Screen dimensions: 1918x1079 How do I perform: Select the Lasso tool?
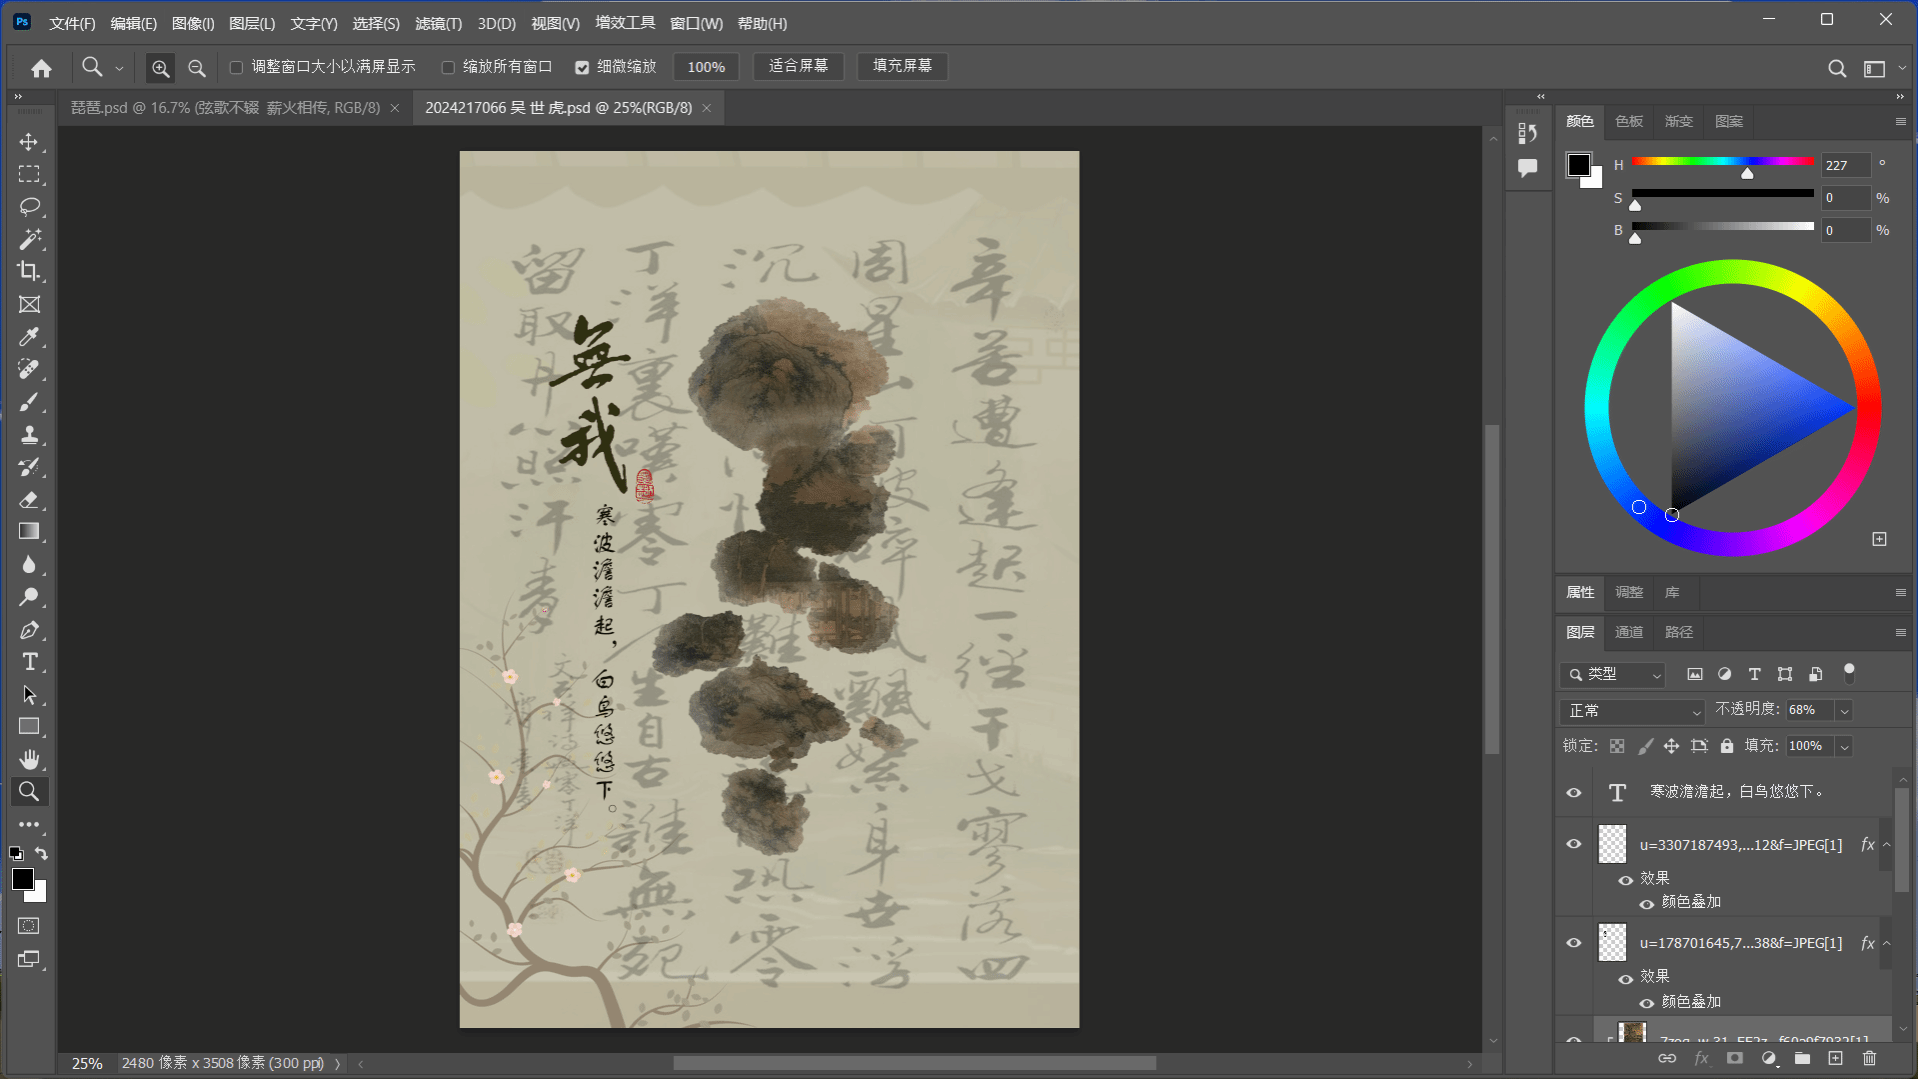point(29,207)
